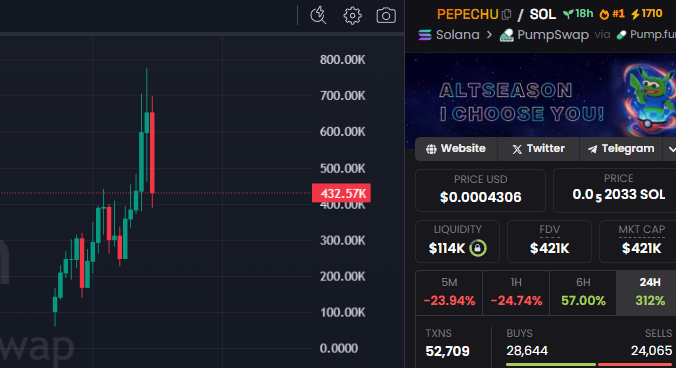Select the 1H timeframe tab
The width and height of the screenshot is (676, 368).
tap(516, 293)
